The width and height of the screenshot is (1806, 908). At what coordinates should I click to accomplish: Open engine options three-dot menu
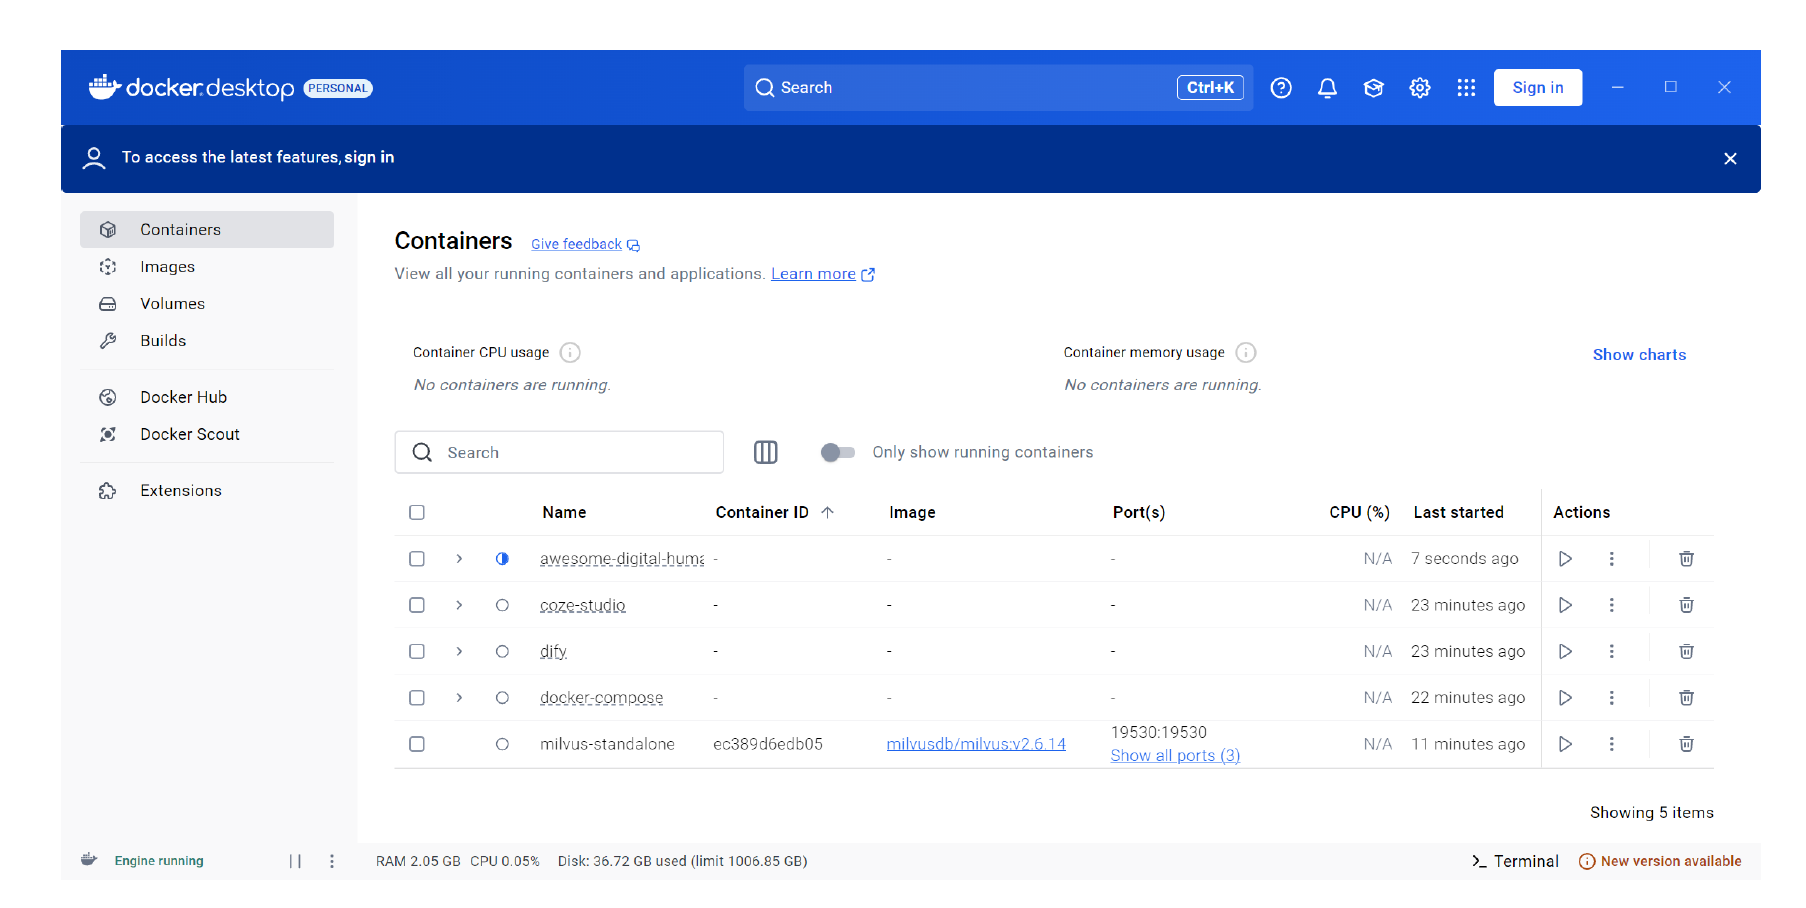332,861
